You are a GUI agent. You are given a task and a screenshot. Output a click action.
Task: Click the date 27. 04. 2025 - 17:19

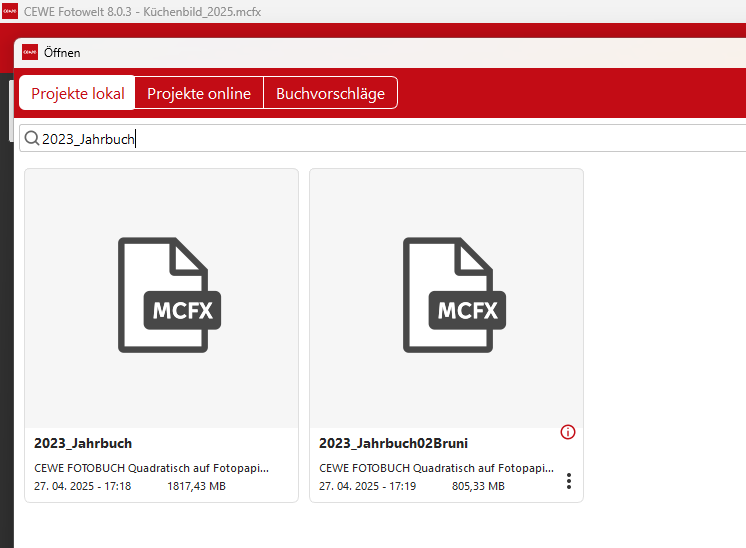point(367,486)
